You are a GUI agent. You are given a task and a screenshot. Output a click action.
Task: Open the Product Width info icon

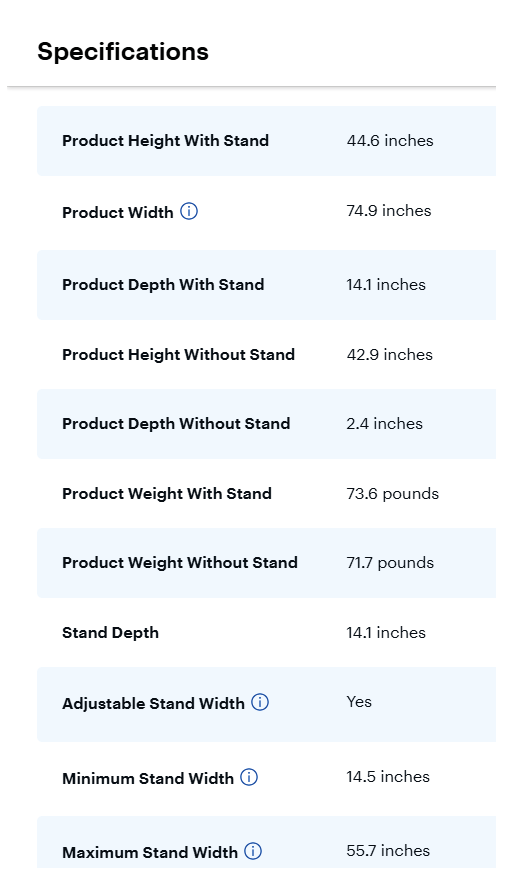189,212
